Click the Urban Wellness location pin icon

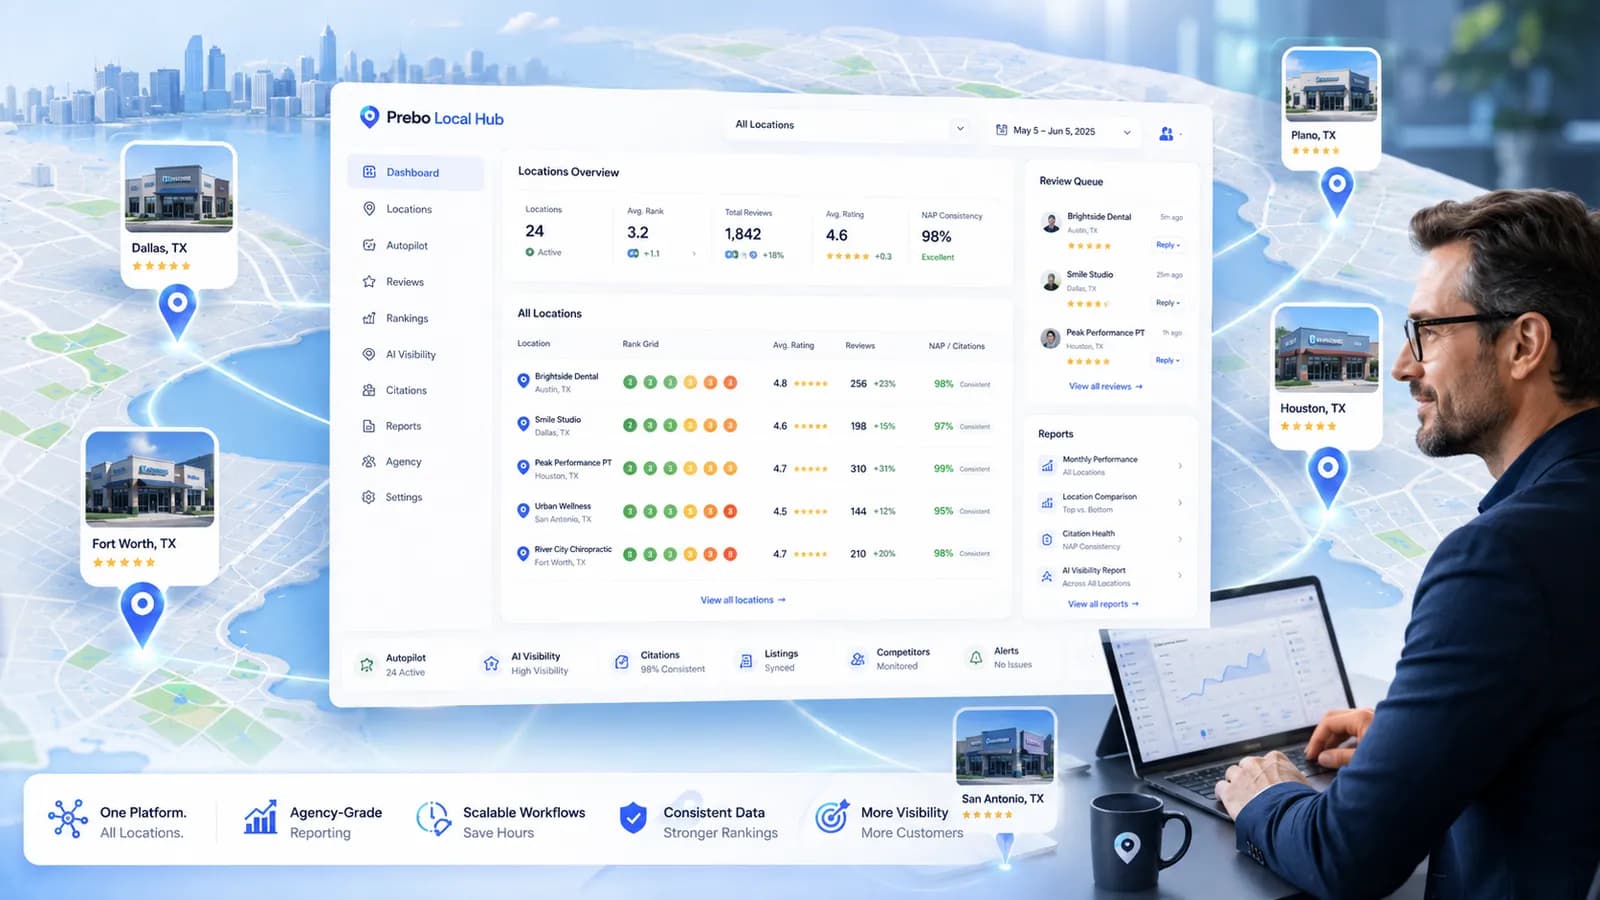click(523, 511)
